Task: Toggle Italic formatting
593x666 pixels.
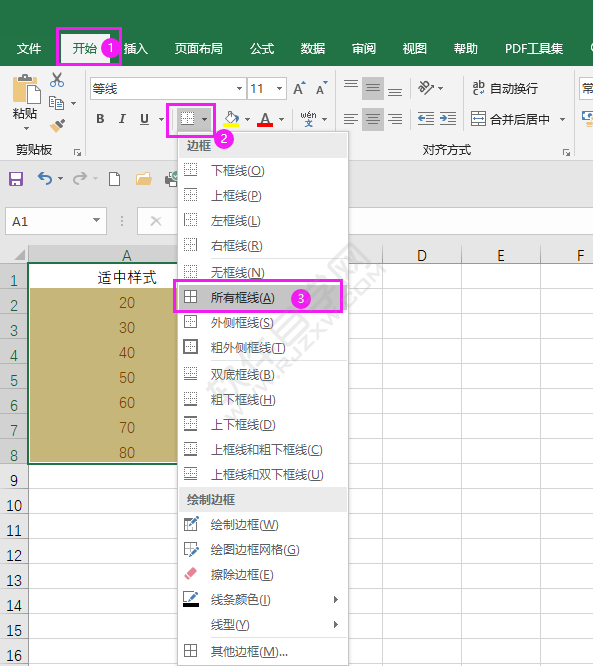Action: pos(122,119)
